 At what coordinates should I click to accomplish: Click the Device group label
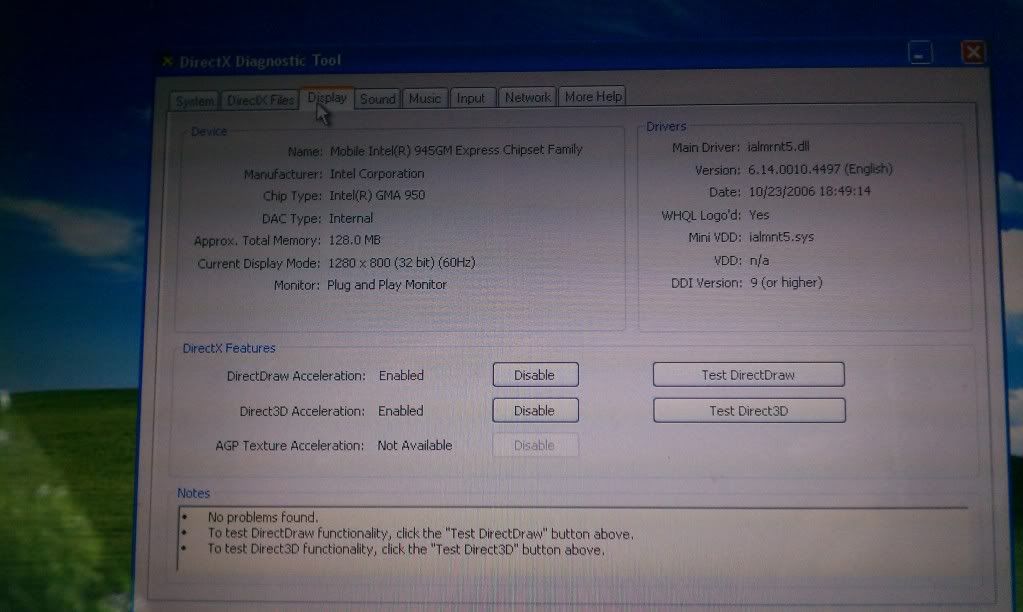209,132
